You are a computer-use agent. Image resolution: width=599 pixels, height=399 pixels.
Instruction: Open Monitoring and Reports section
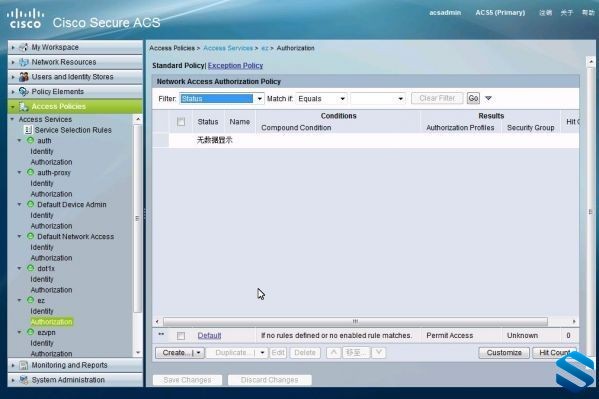pyautogui.click(x=75, y=365)
